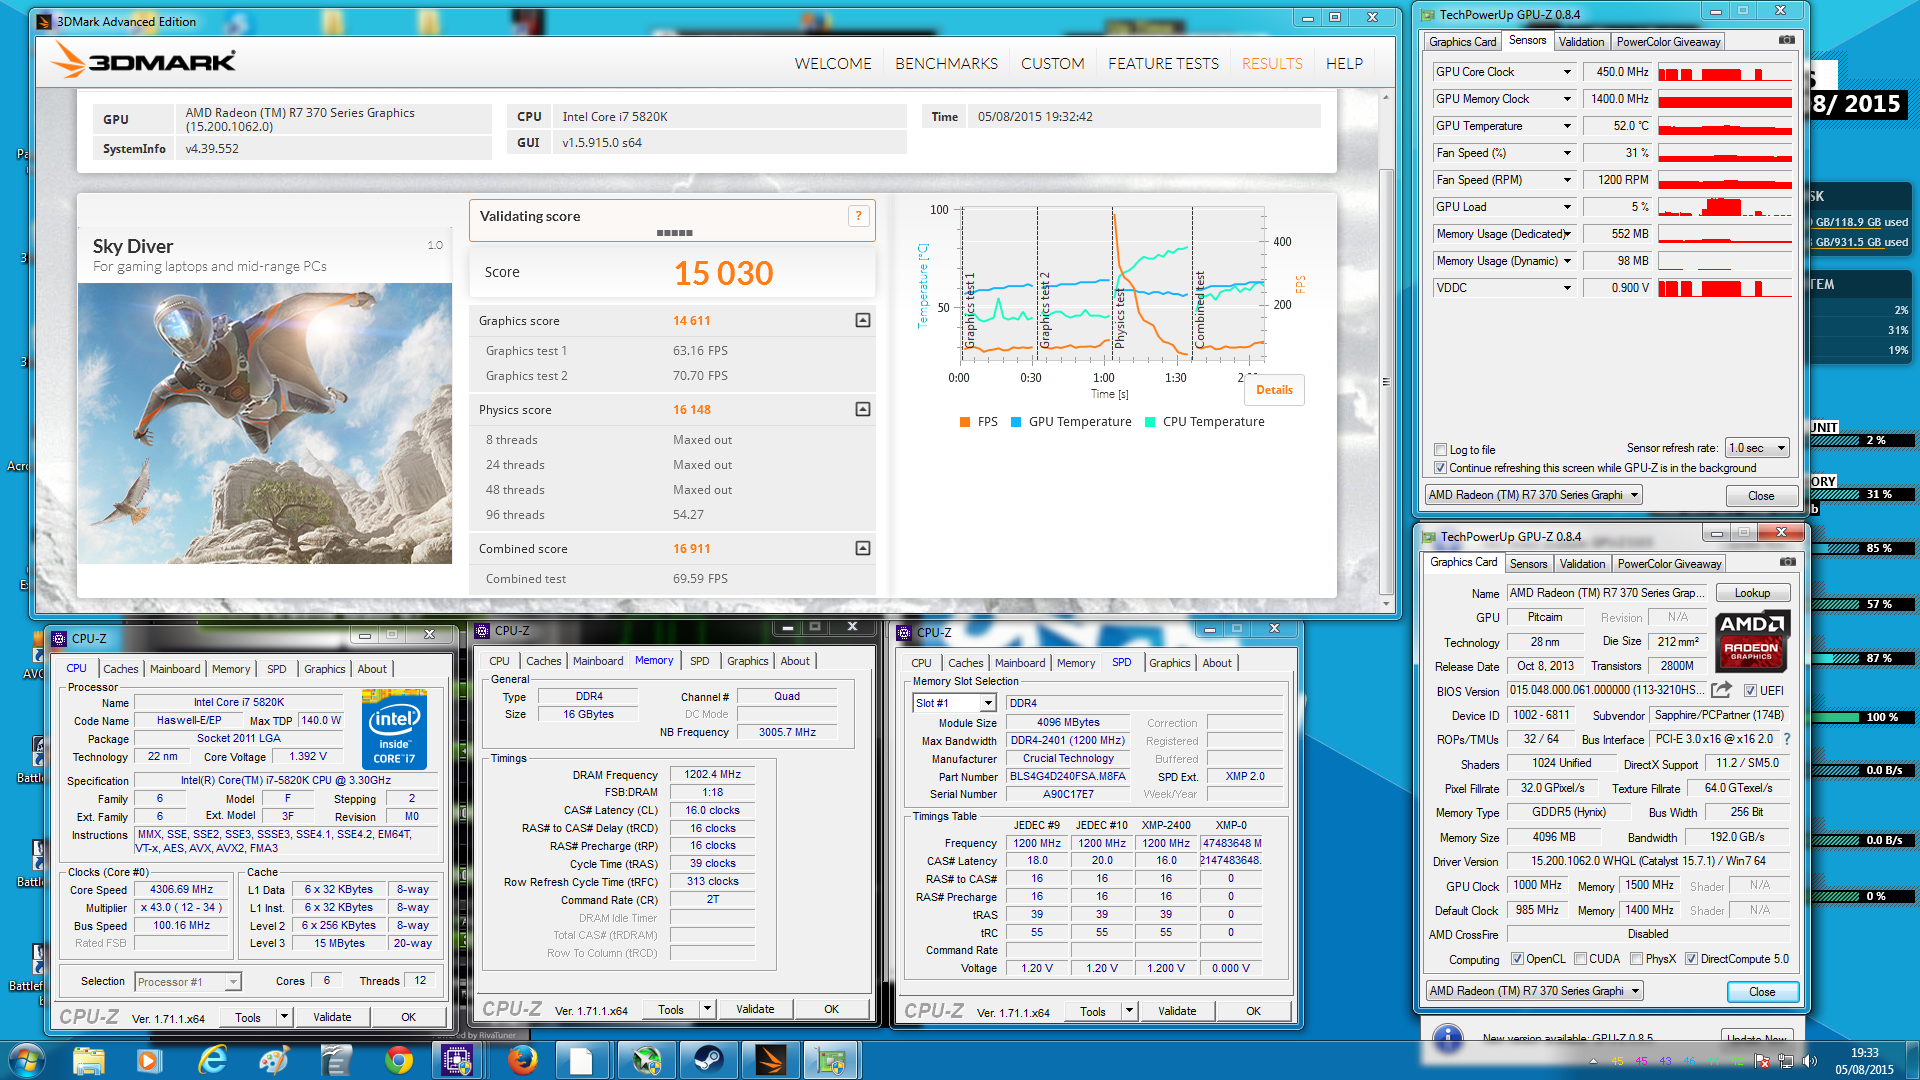Click the help question mark beside Validating score
The width and height of the screenshot is (1920, 1080).
[858, 216]
